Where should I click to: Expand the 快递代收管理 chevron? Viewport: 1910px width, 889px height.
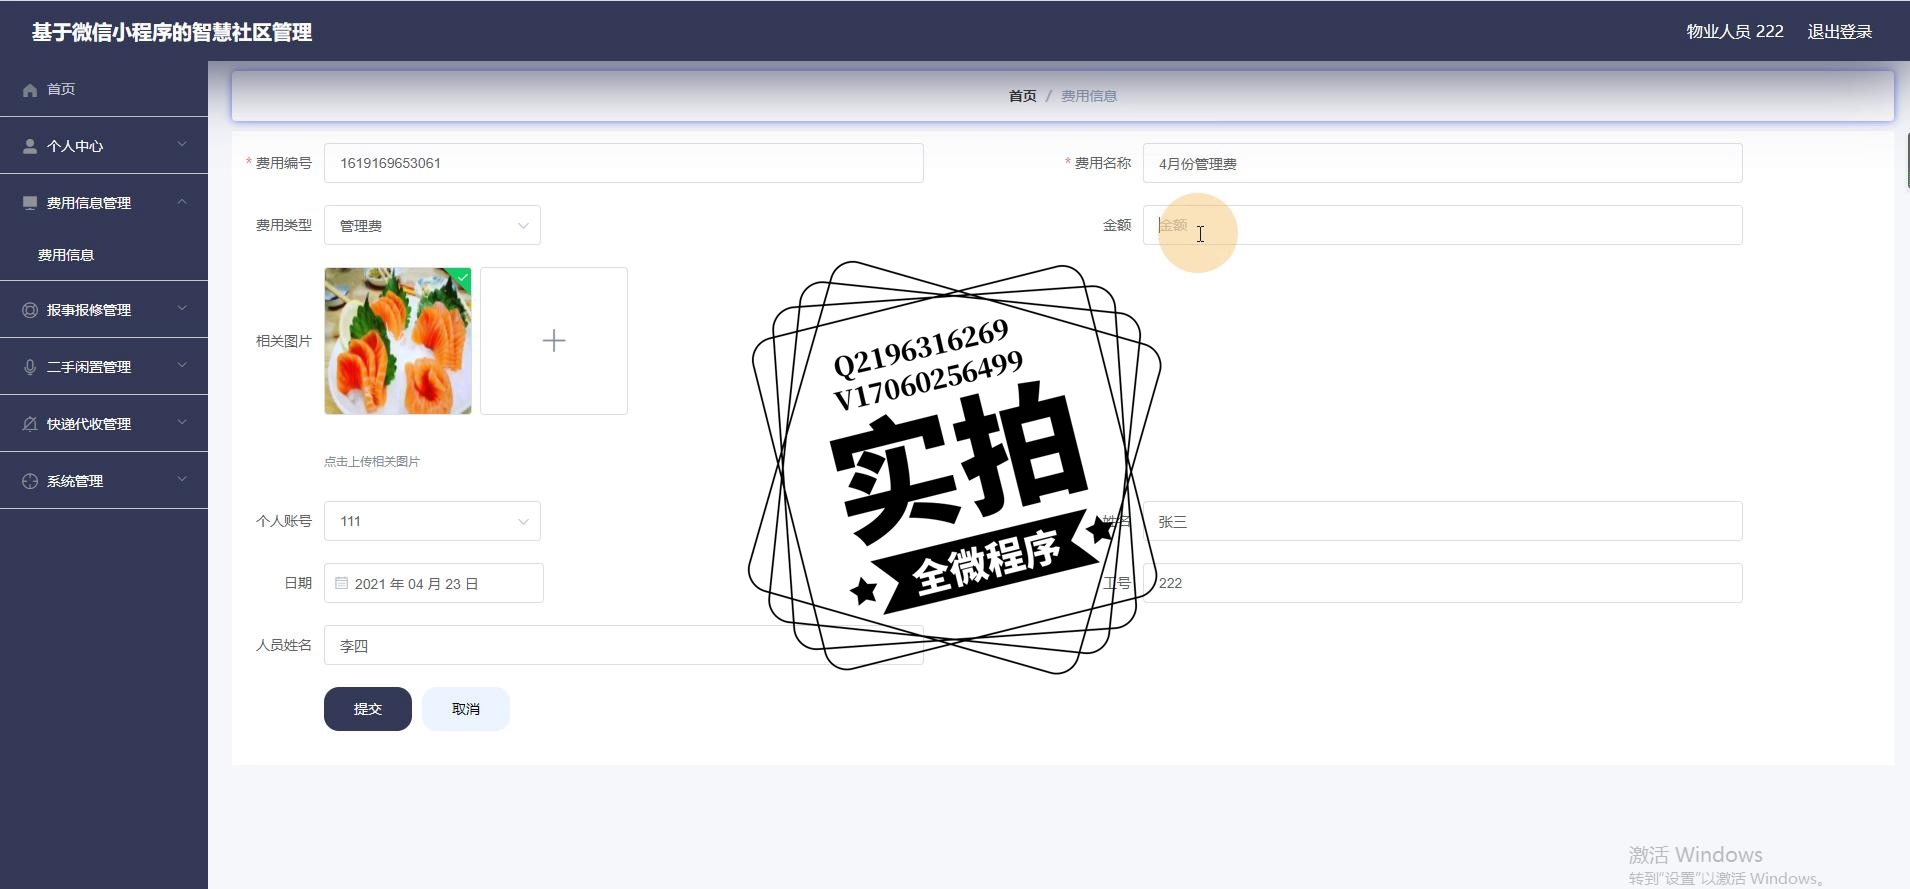(x=182, y=423)
